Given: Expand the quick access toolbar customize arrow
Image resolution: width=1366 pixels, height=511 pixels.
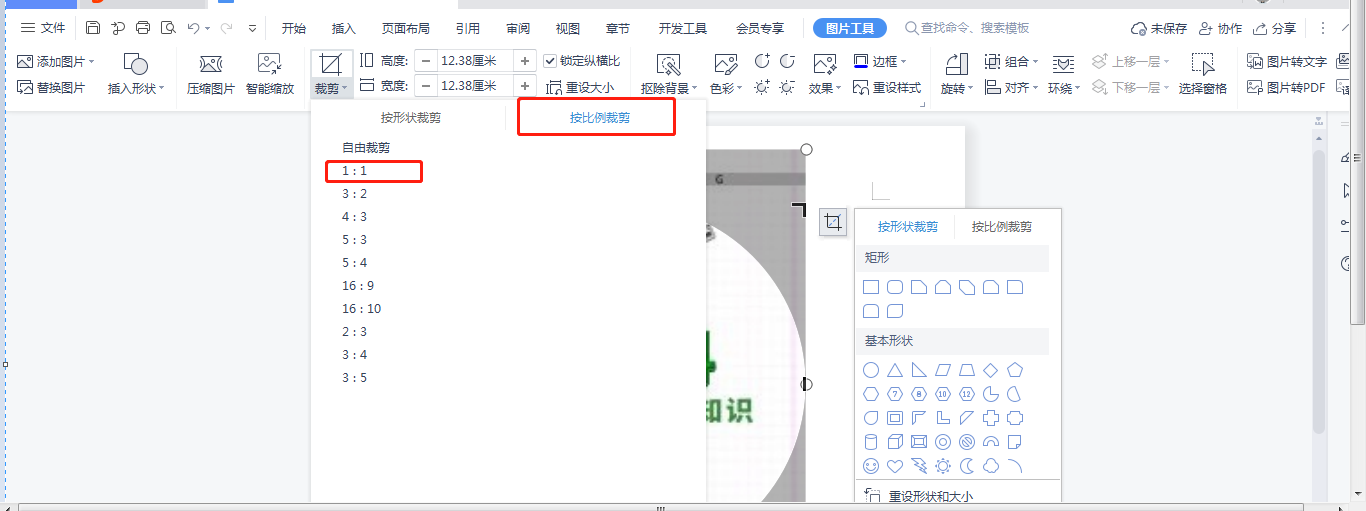Looking at the screenshot, I should [252, 28].
